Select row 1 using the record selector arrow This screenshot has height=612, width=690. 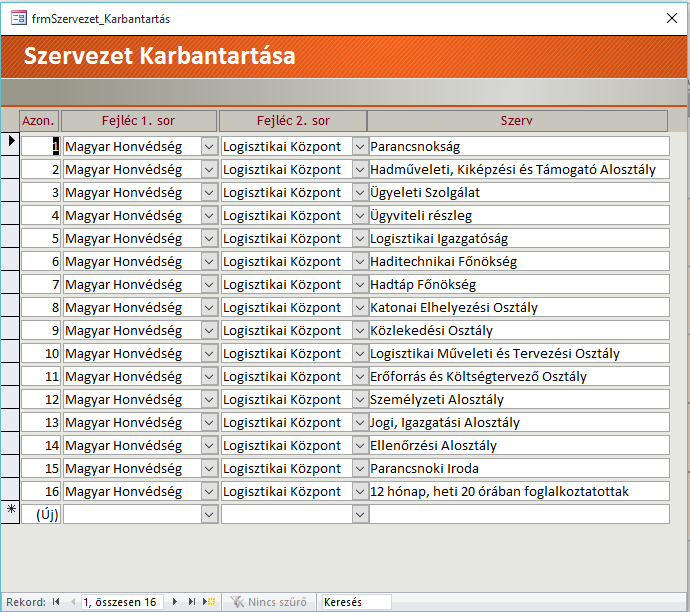click(10, 145)
